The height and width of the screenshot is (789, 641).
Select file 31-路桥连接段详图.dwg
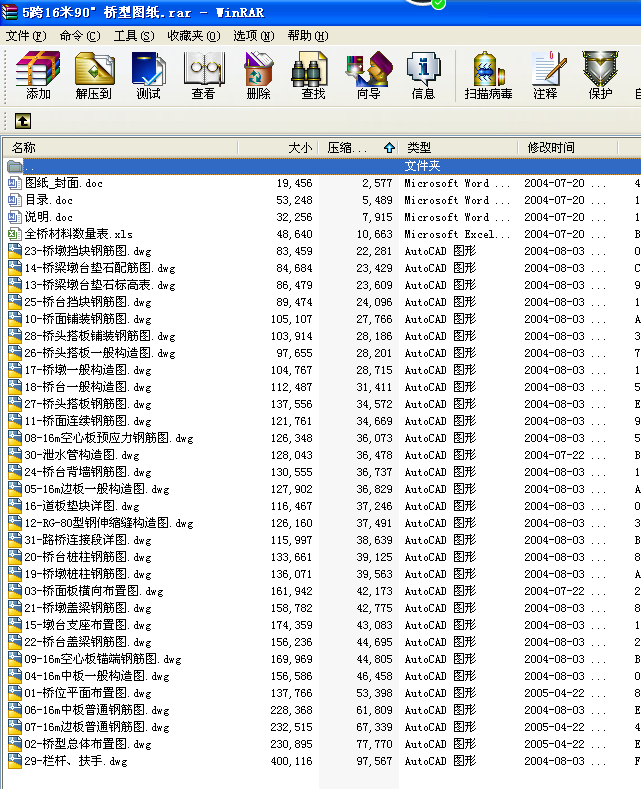pyautogui.click(x=88, y=540)
